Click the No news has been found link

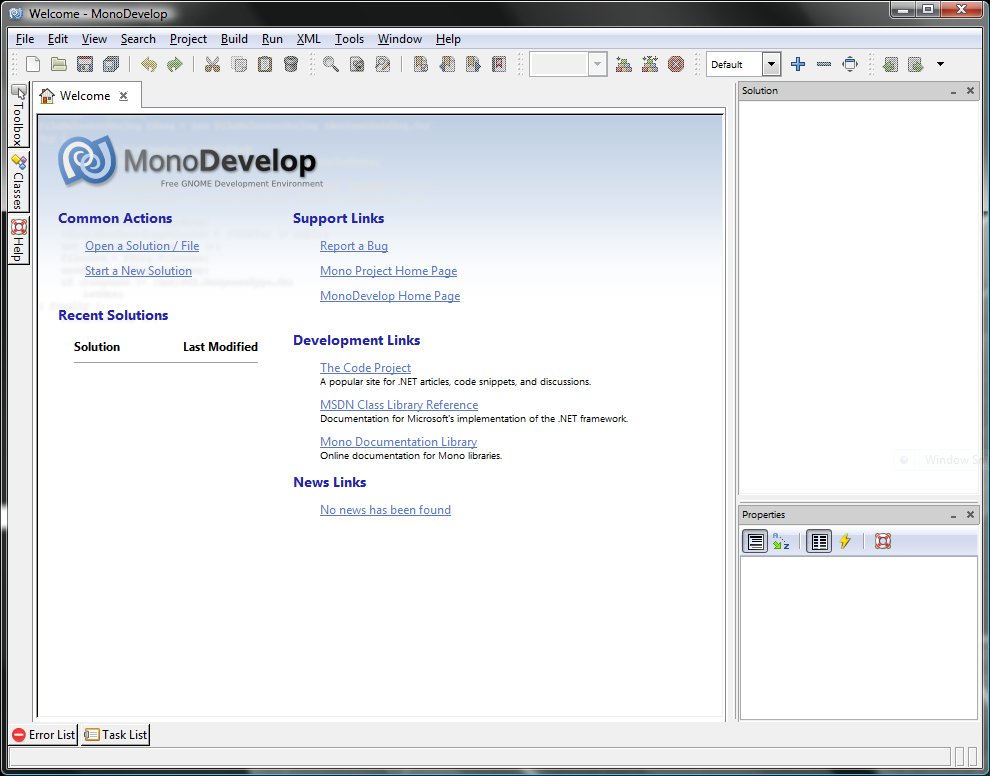pyautogui.click(x=385, y=510)
